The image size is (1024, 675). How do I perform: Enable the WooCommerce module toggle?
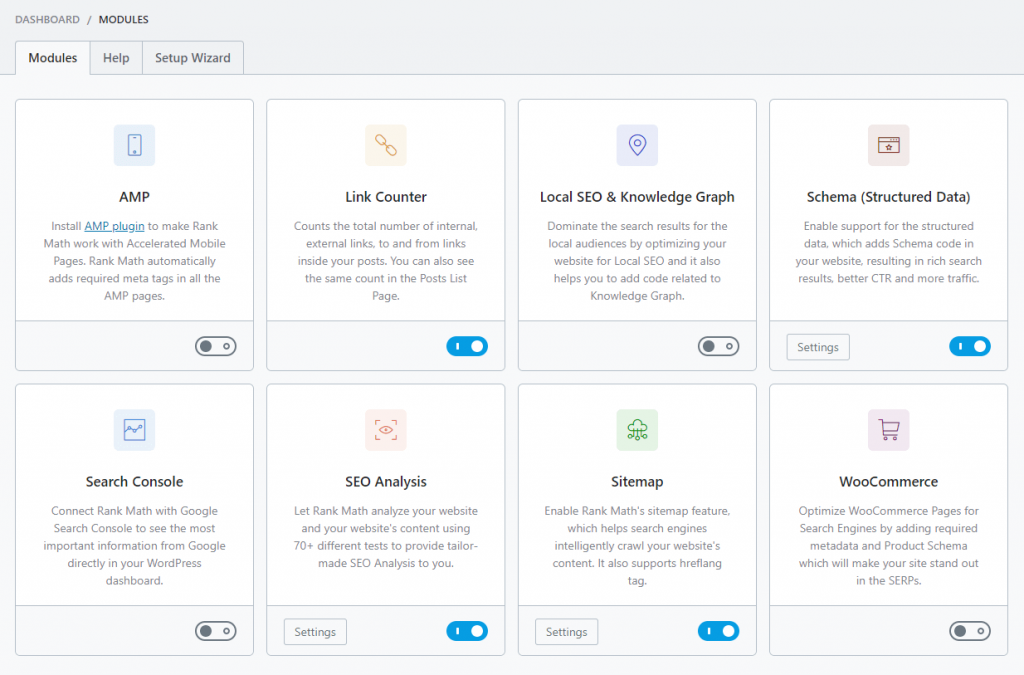tap(970, 631)
